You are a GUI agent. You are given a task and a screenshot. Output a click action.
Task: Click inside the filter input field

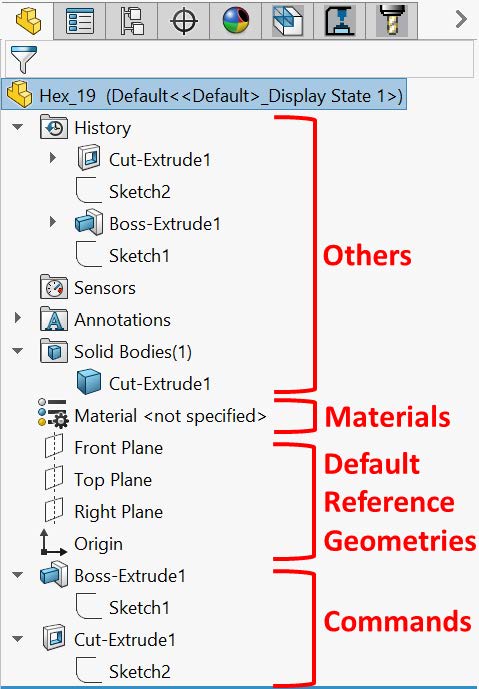(x=257, y=58)
